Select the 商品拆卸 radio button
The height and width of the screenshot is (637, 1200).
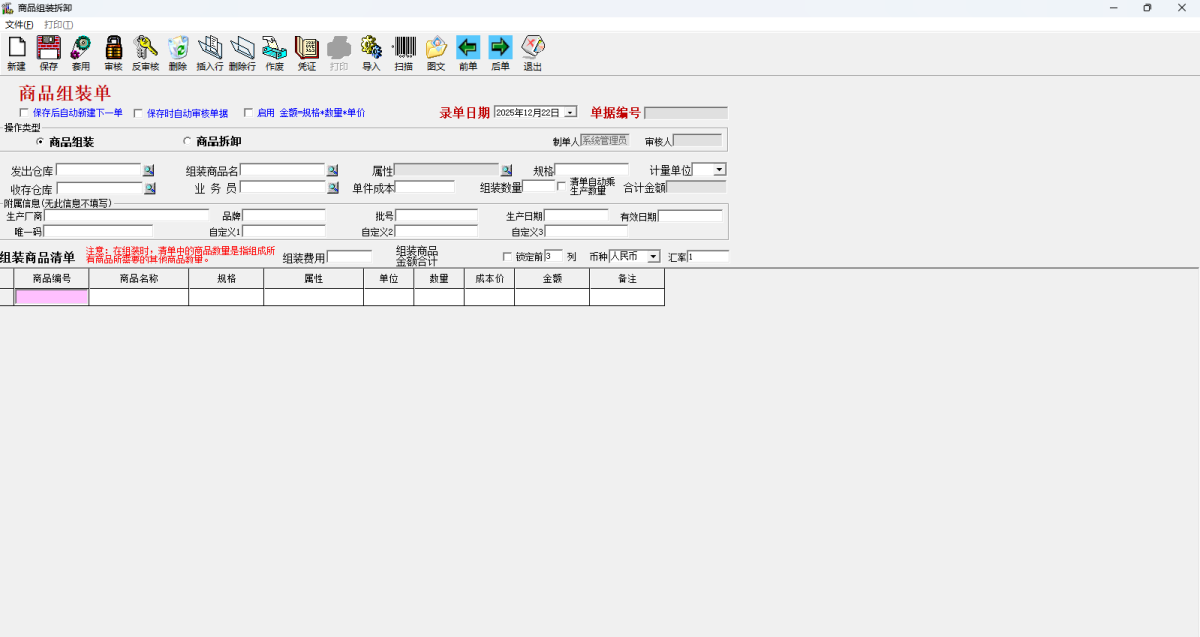(x=187, y=141)
